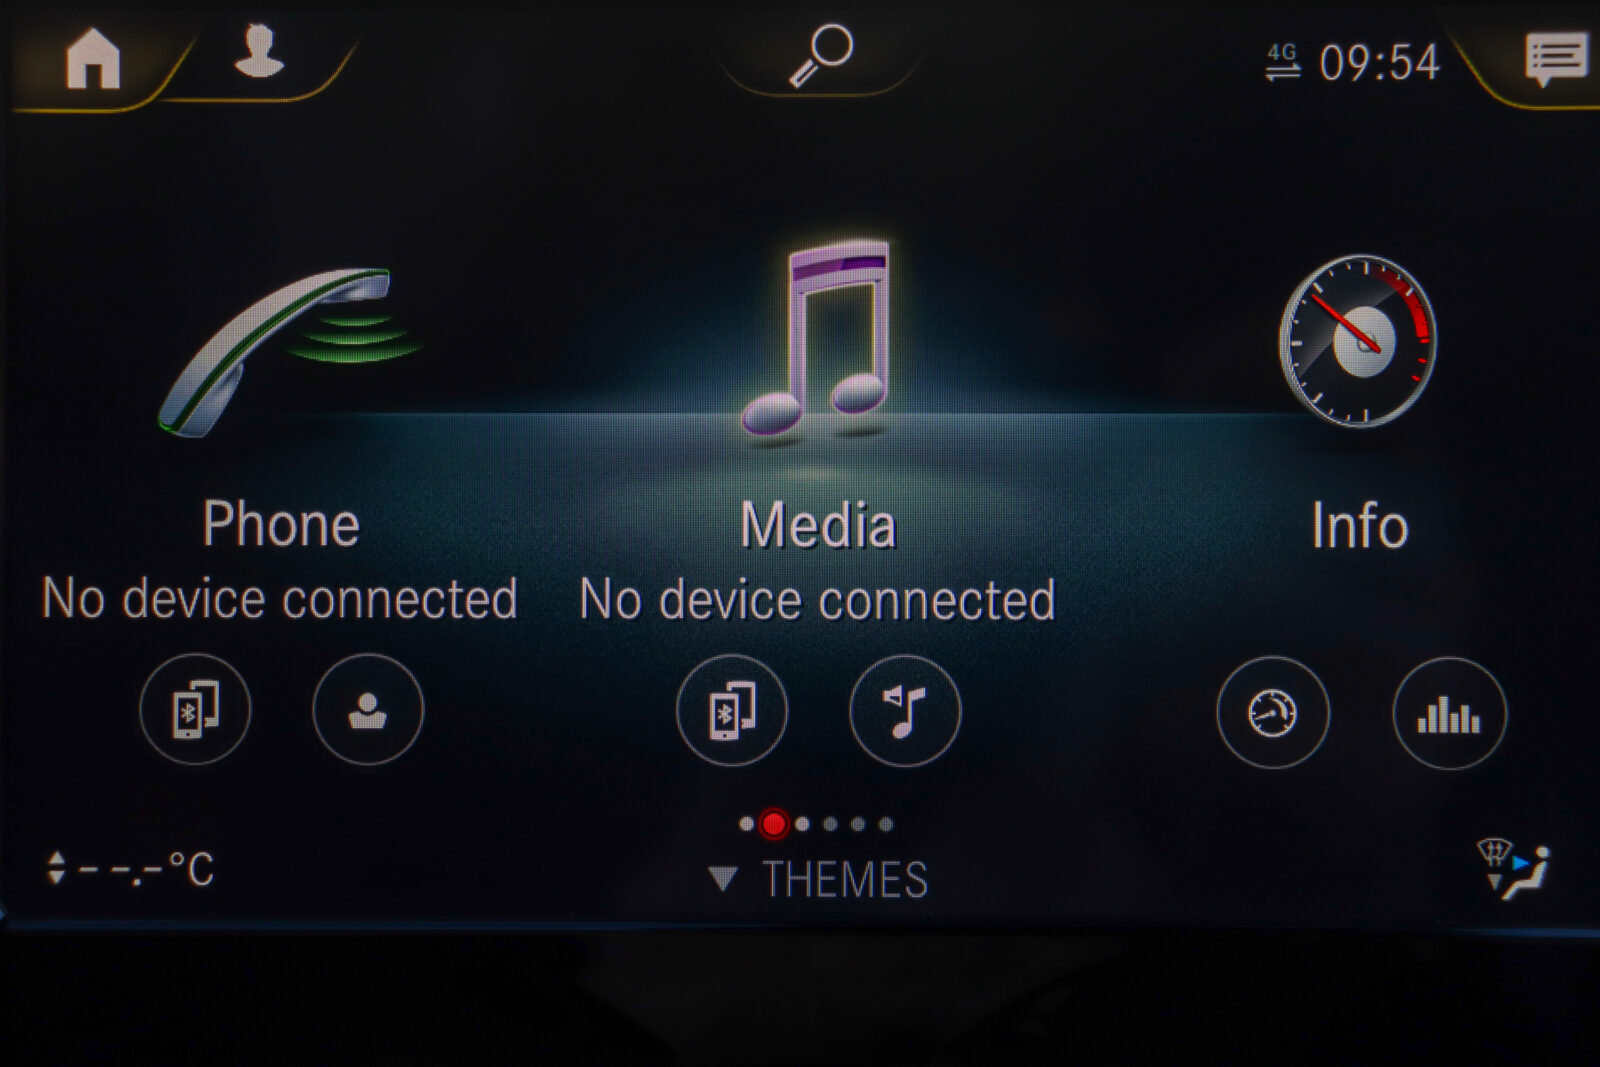Open the notifications message icon
Screen dimensions: 1600x1067
(1555, 59)
